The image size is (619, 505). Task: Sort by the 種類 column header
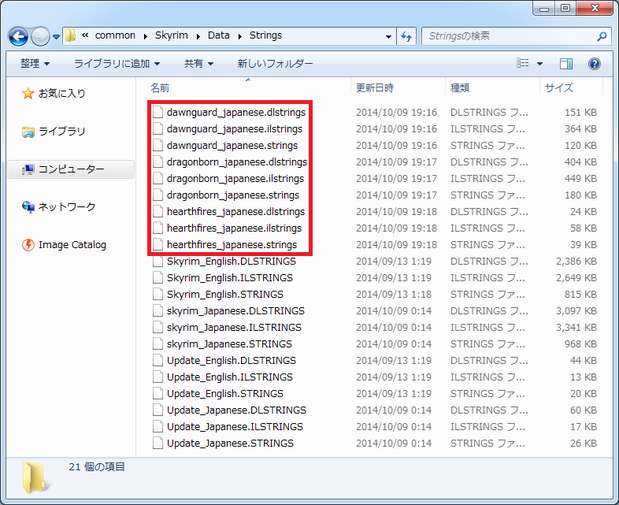pos(460,88)
